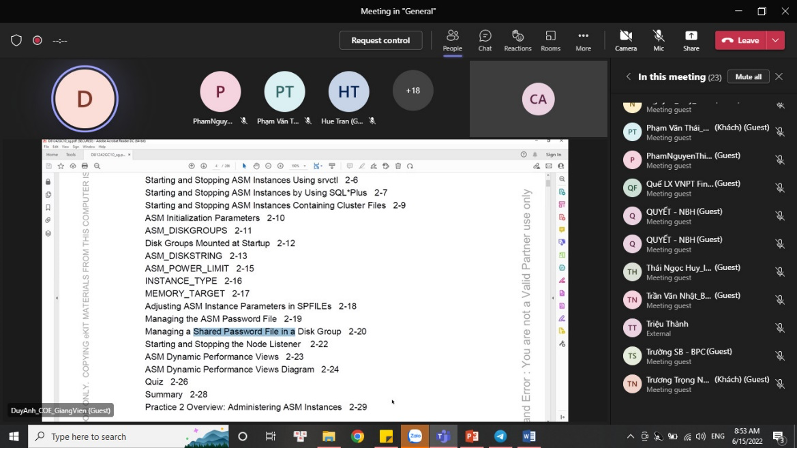Click the red recording indicator

(x=37, y=40)
